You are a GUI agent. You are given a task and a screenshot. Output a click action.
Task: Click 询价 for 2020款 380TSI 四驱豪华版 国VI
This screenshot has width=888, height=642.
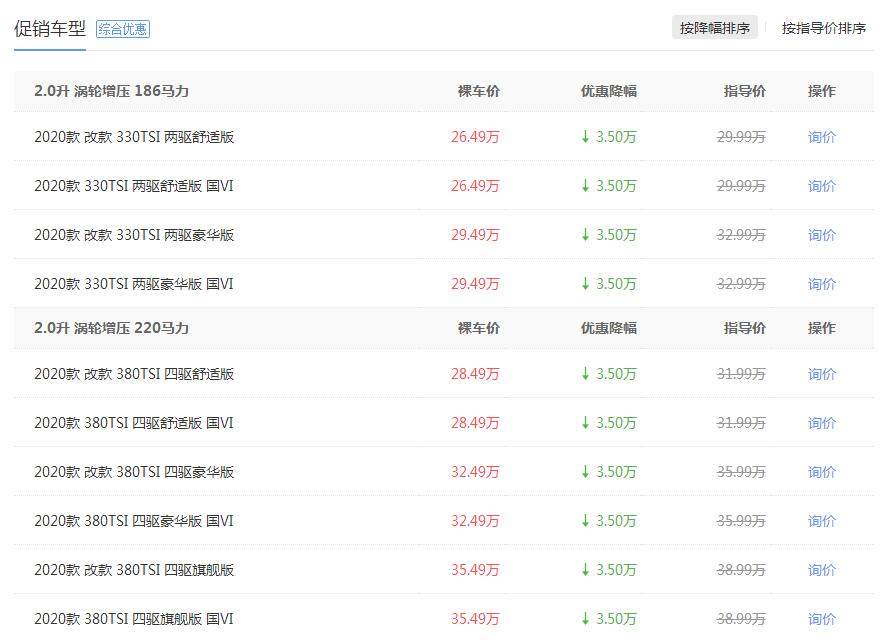tap(822, 521)
